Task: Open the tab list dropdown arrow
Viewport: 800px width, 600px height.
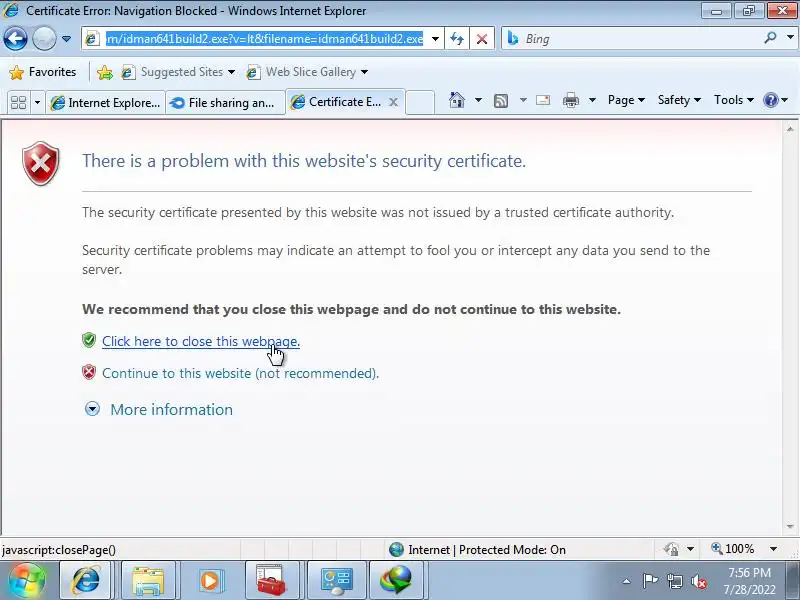Action: coord(37,103)
